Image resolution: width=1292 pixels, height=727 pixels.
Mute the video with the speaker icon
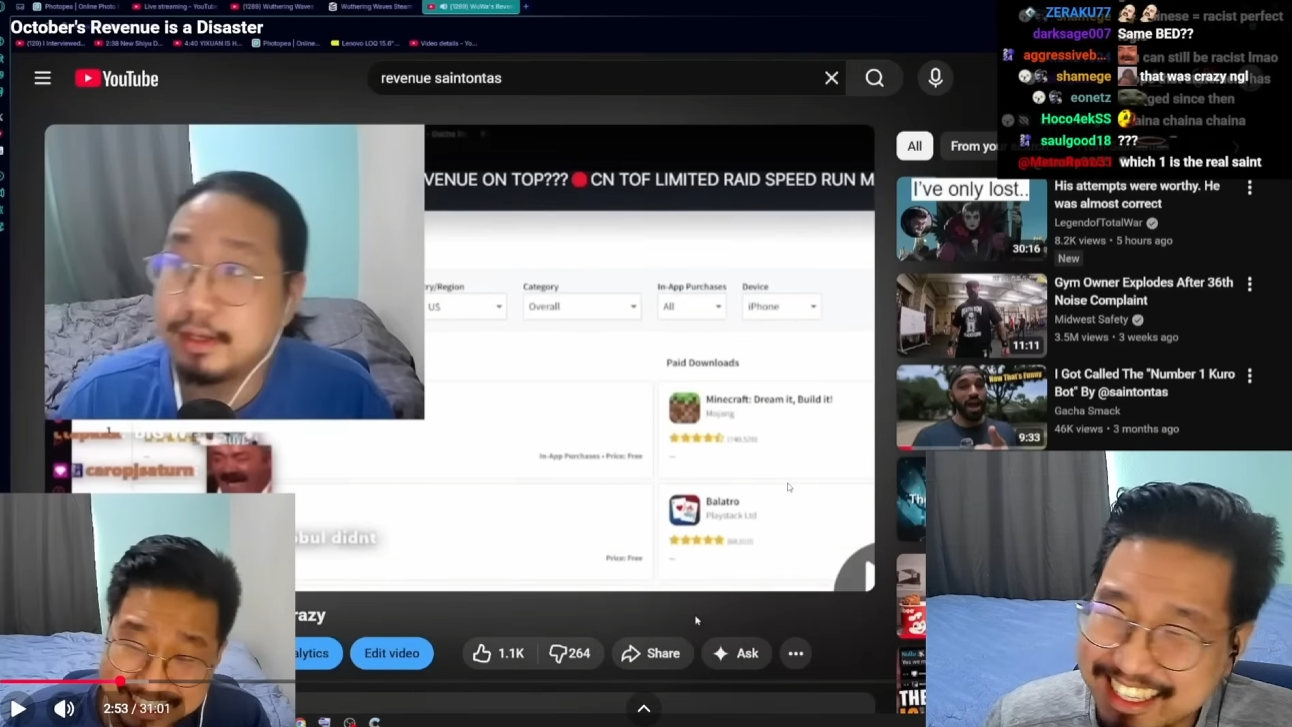(x=64, y=709)
